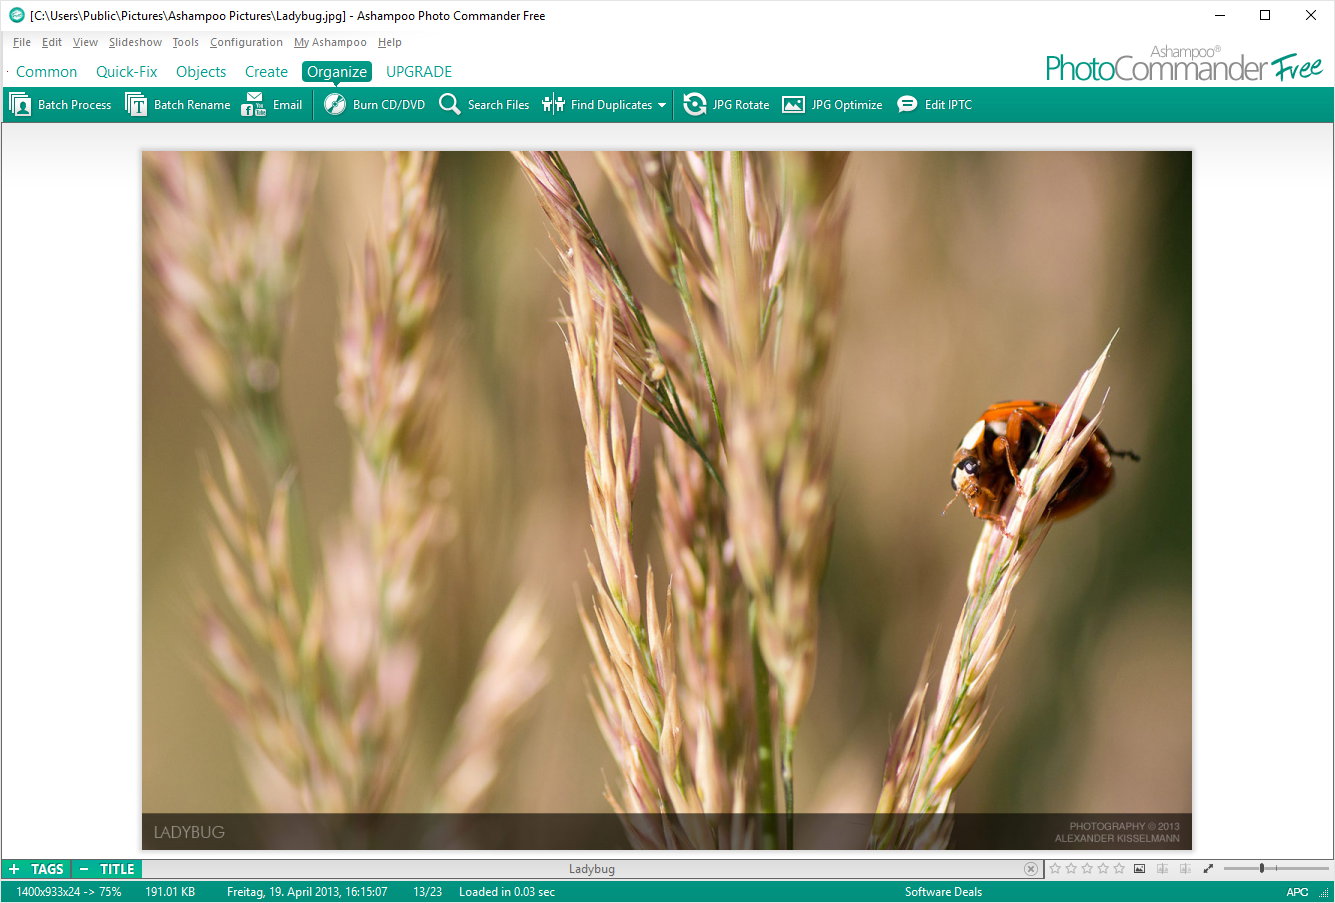
Task: Click the Ladybug title input field
Action: pos(591,868)
